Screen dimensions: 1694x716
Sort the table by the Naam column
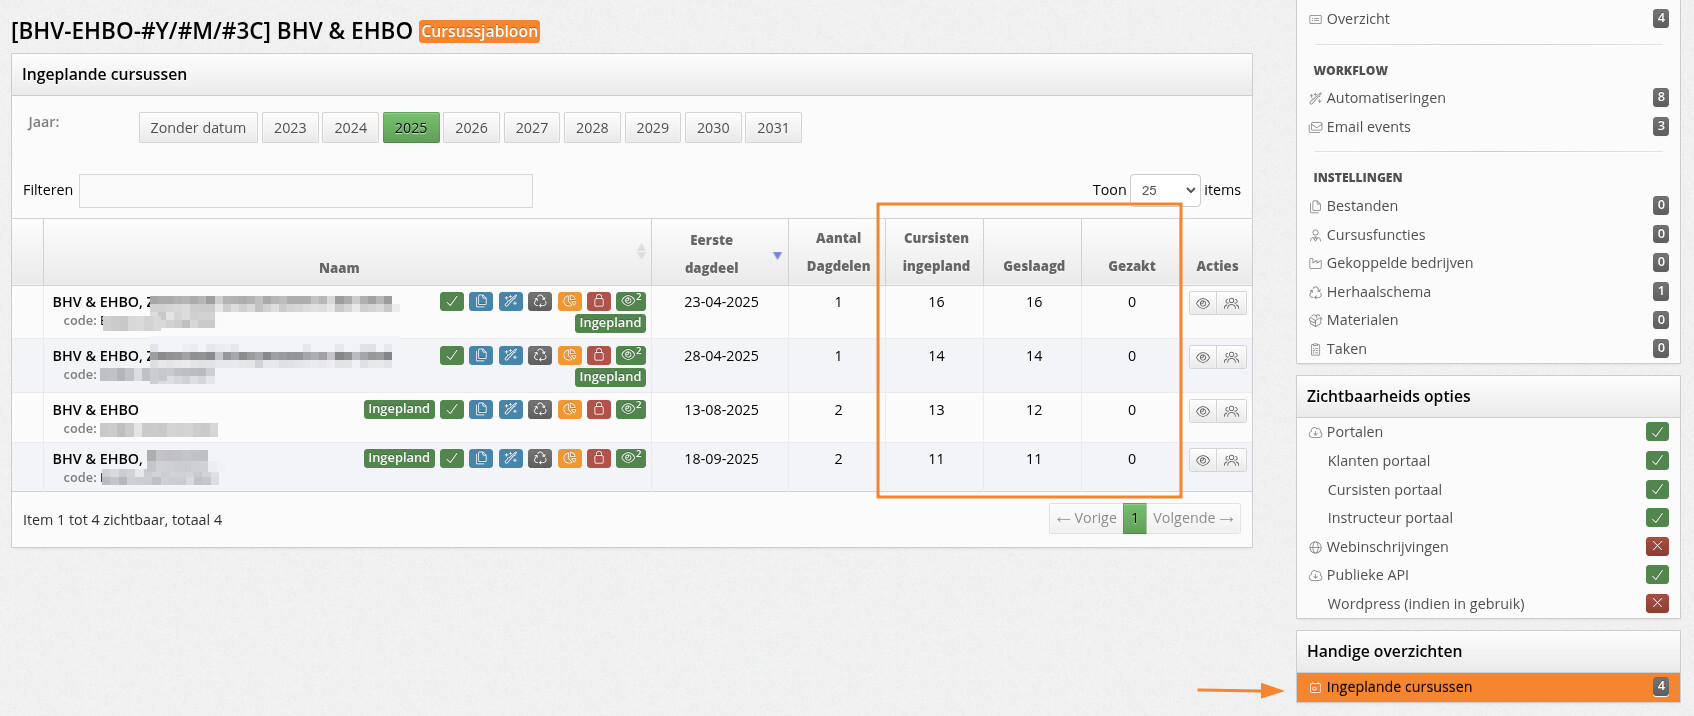[x=340, y=267]
